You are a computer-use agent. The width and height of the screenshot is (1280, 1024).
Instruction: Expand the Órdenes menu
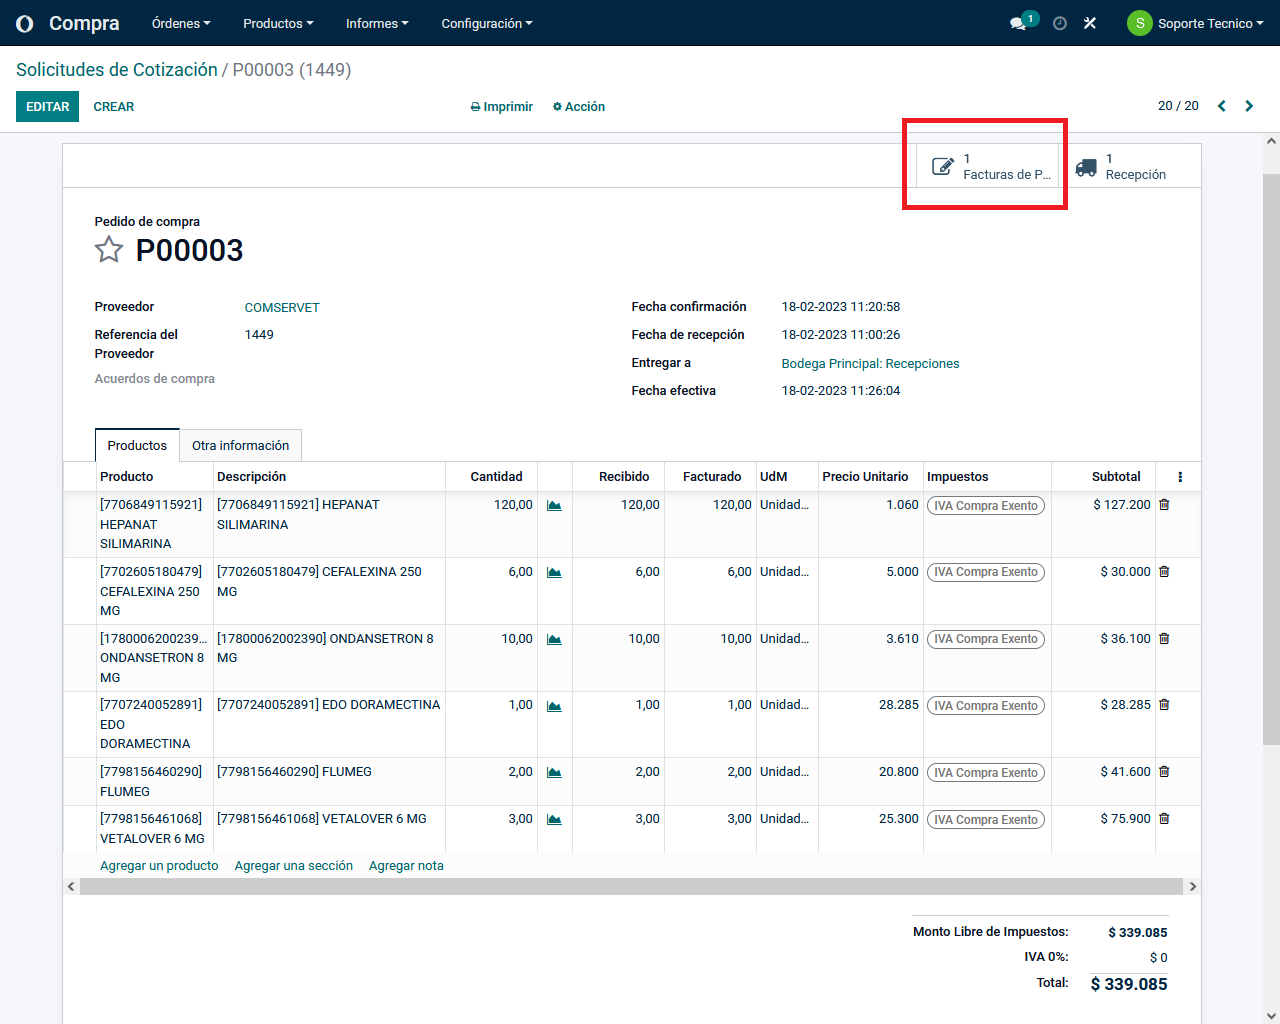click(181, 23)
